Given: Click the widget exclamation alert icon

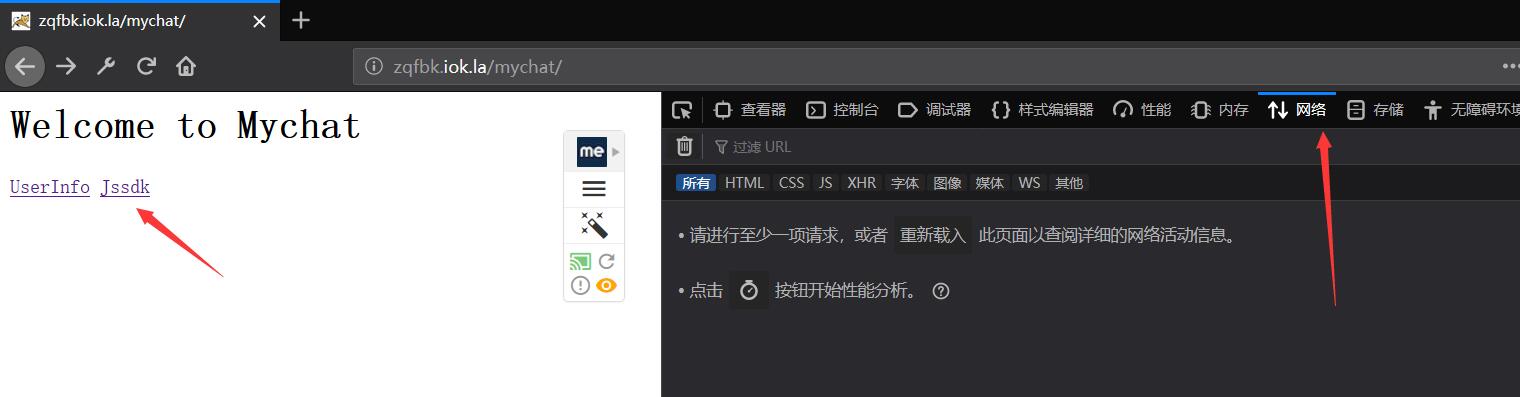Looking at the screenshot, I should 581,286.
